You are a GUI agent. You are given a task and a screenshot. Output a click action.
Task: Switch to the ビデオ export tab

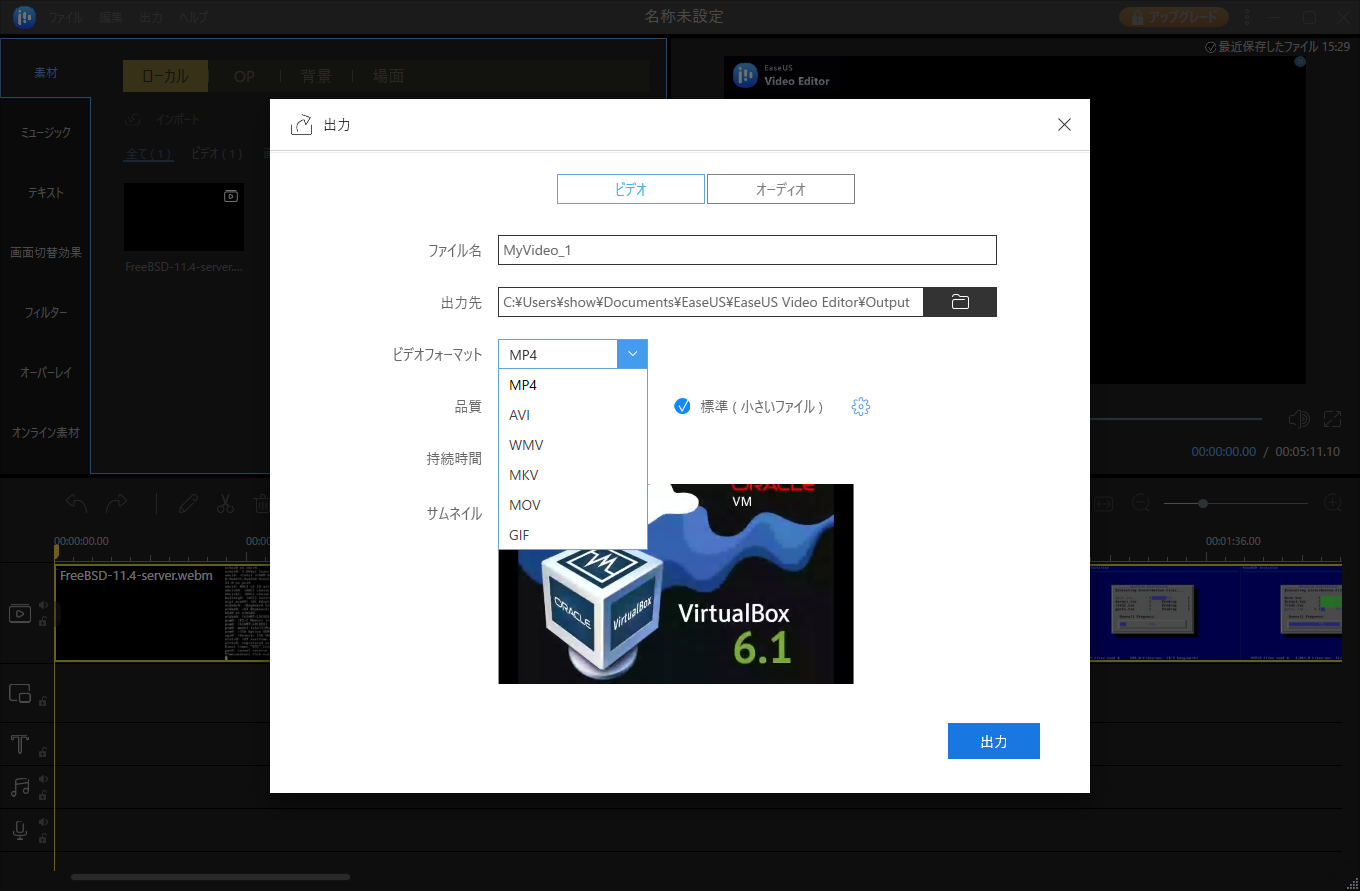(x=631, y=189)
